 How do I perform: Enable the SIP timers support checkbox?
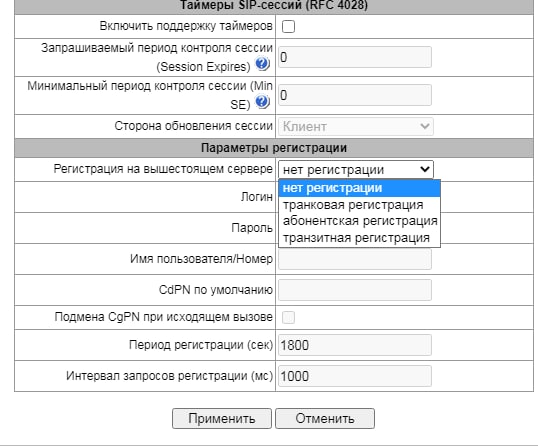coord(288,26)
